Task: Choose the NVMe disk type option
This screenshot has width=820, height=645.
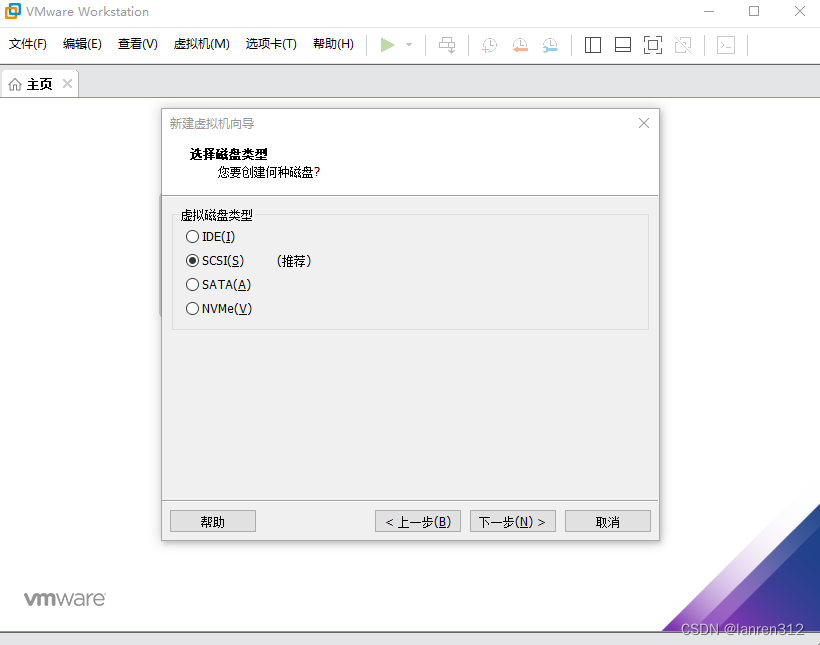Action: click(x=193, y=309)
